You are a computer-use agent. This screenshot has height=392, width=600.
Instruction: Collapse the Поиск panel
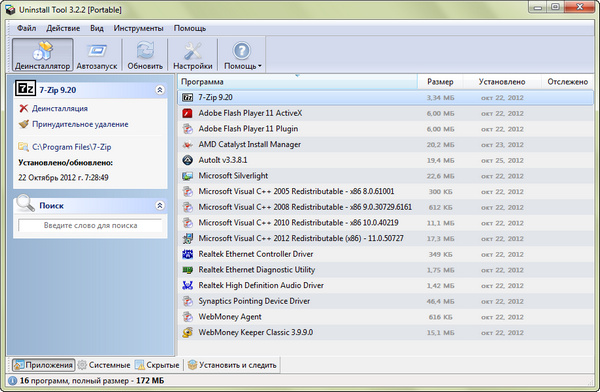point(160,206)
